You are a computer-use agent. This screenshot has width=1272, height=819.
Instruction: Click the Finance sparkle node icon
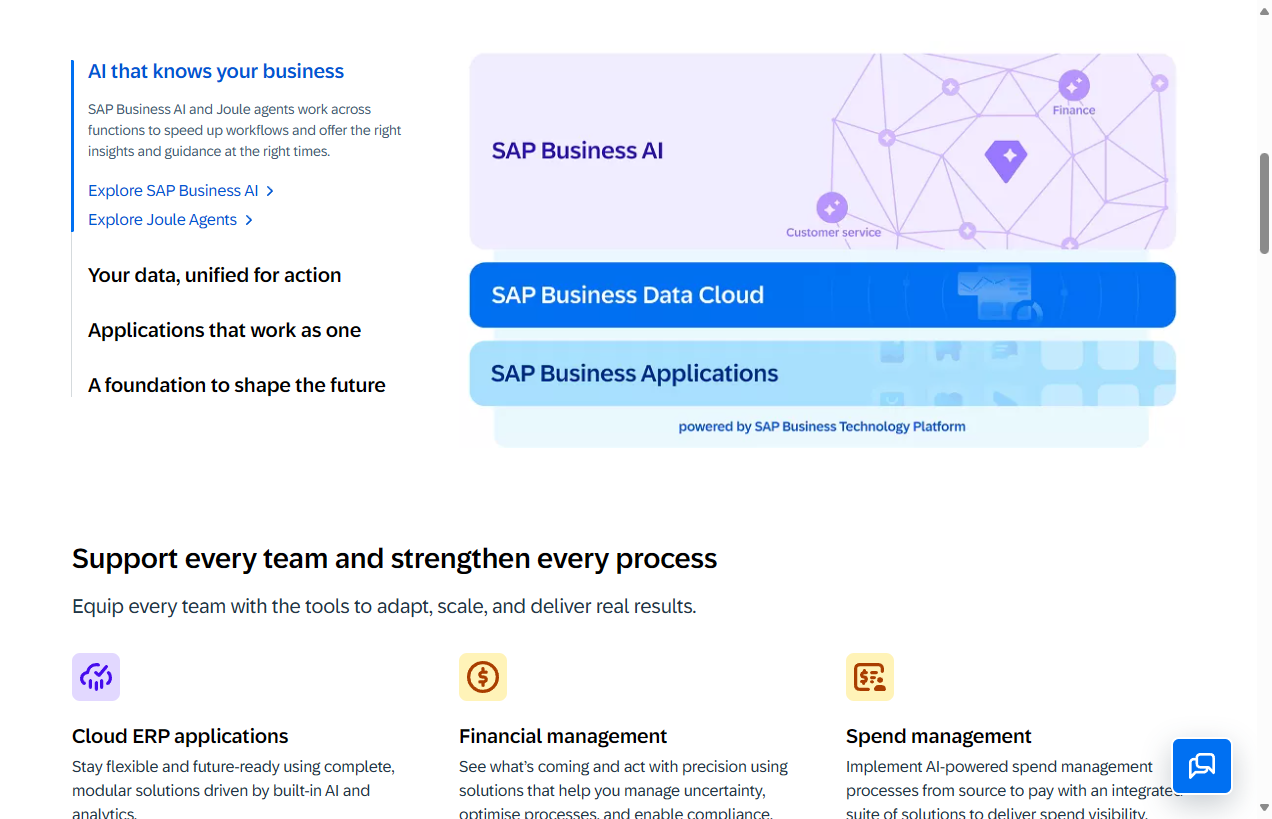pyautogui.click(x=1073, y=86)
